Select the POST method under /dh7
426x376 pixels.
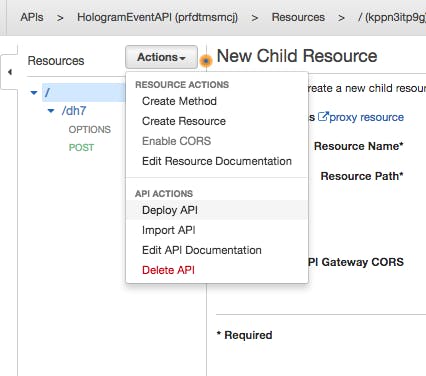(x=81, y=147)
